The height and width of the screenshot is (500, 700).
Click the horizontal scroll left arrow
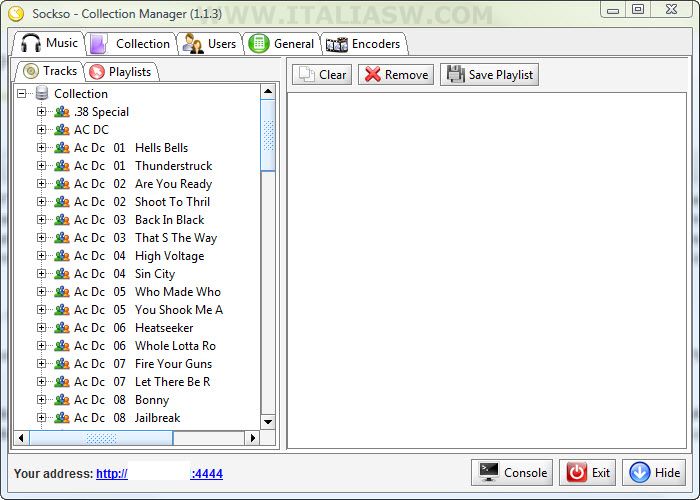click(21, 438)
